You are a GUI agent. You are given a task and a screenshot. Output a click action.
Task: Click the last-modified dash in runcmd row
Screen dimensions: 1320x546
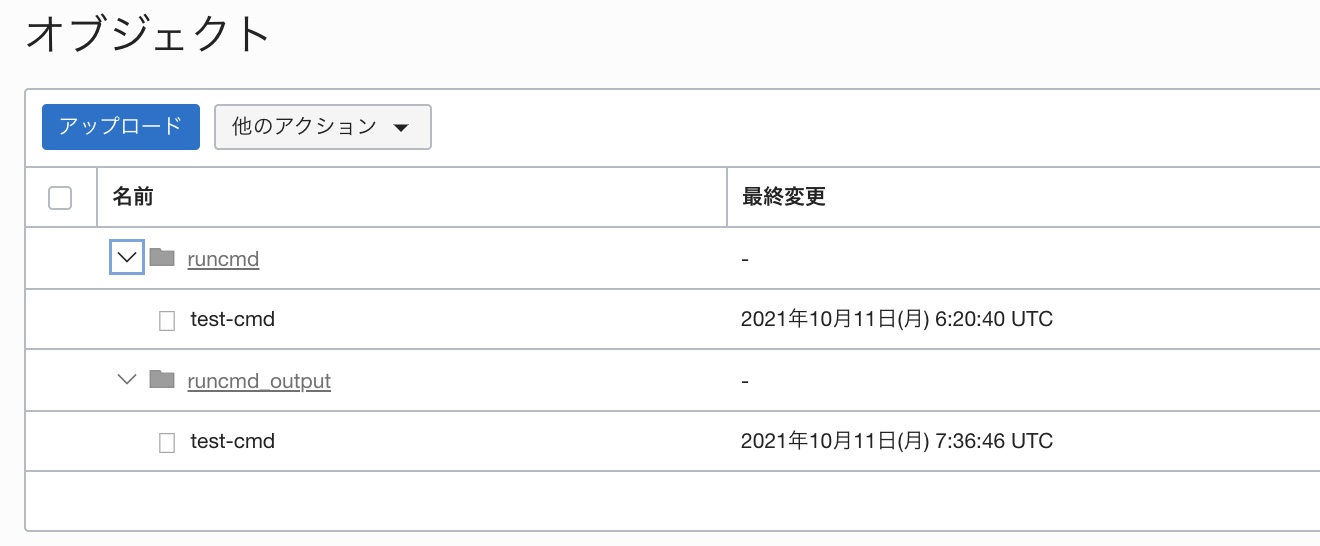click(745, 260)
